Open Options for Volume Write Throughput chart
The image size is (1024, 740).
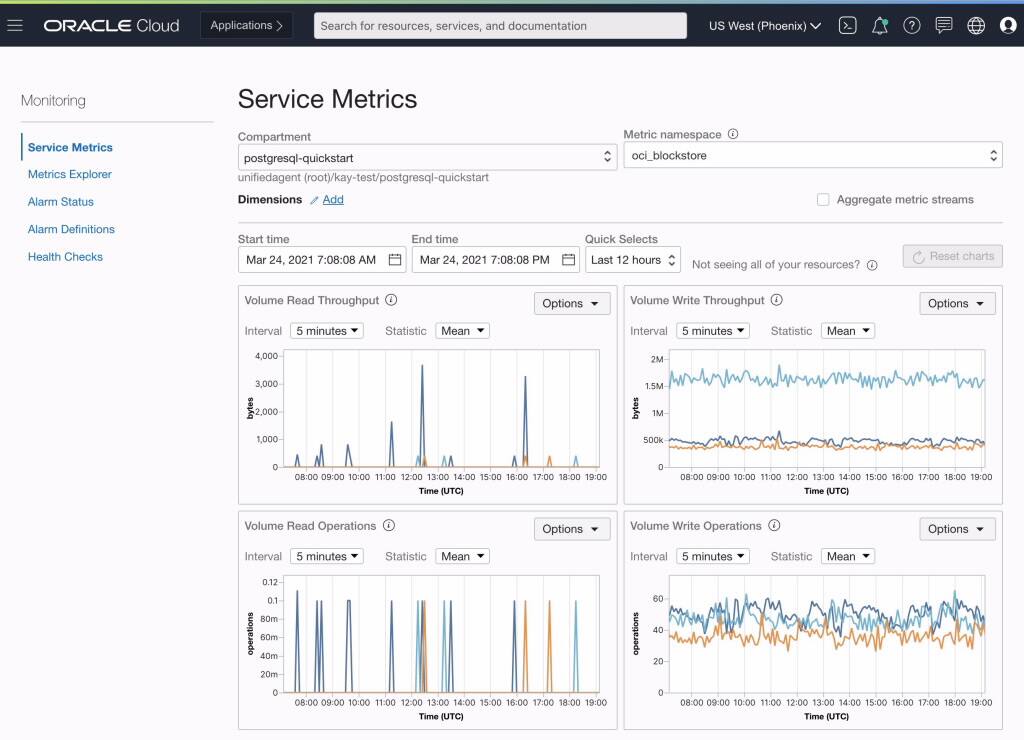(956, 303)
